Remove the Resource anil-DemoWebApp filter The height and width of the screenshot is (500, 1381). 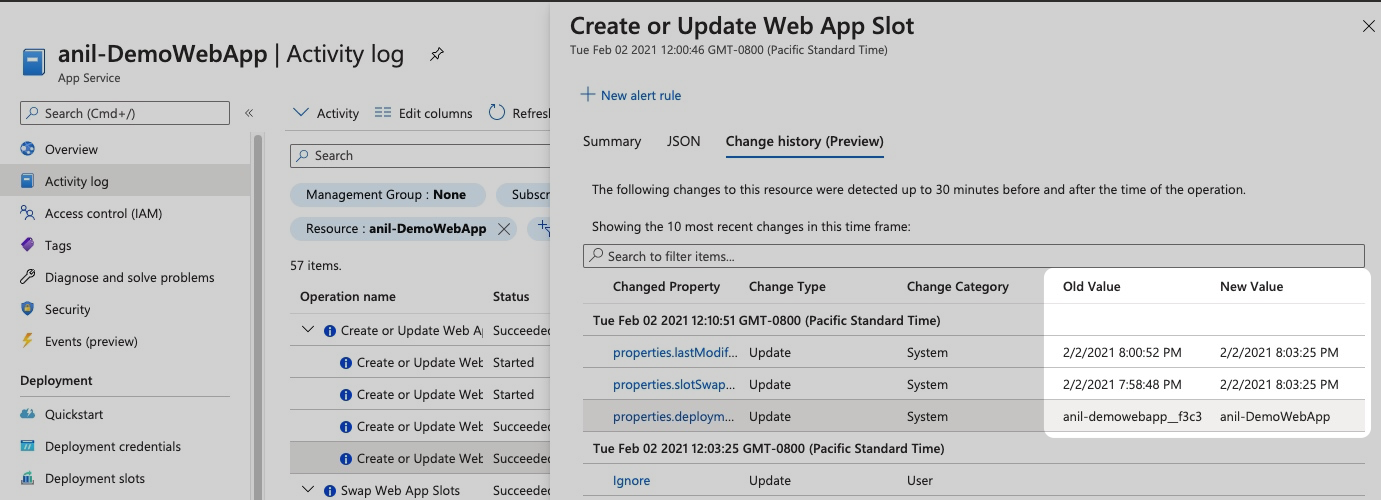click(504, 229)
